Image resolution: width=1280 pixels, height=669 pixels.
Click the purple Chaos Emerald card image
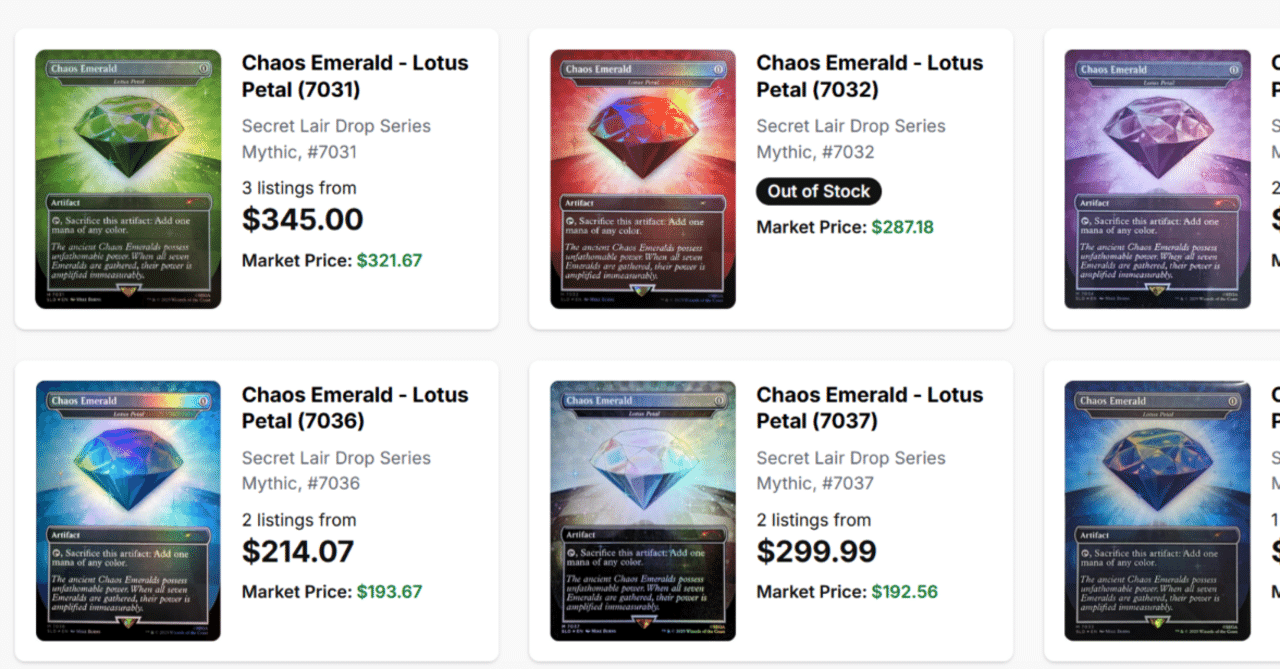[x=1156, y=177]
